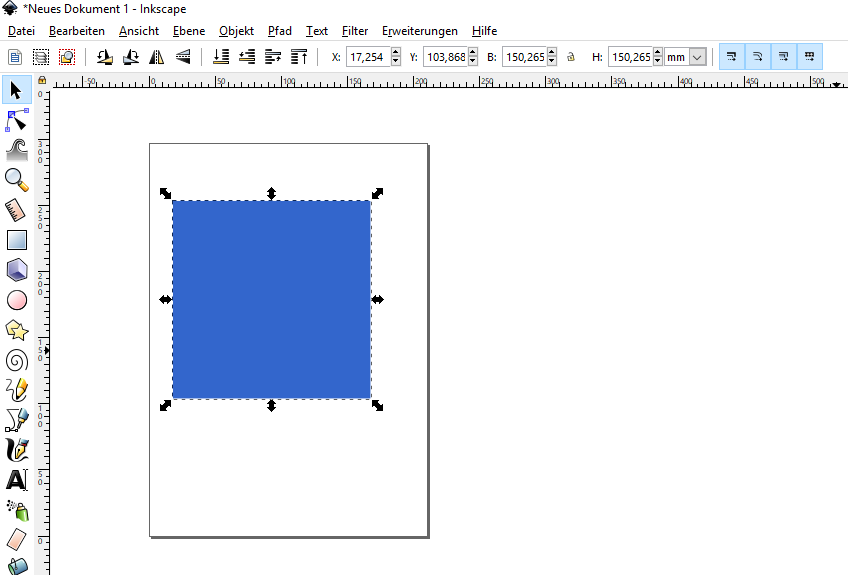This screenshot has height=575, width=848.
Task: Select all objects toolbar icon
Action: coord(15,57)
